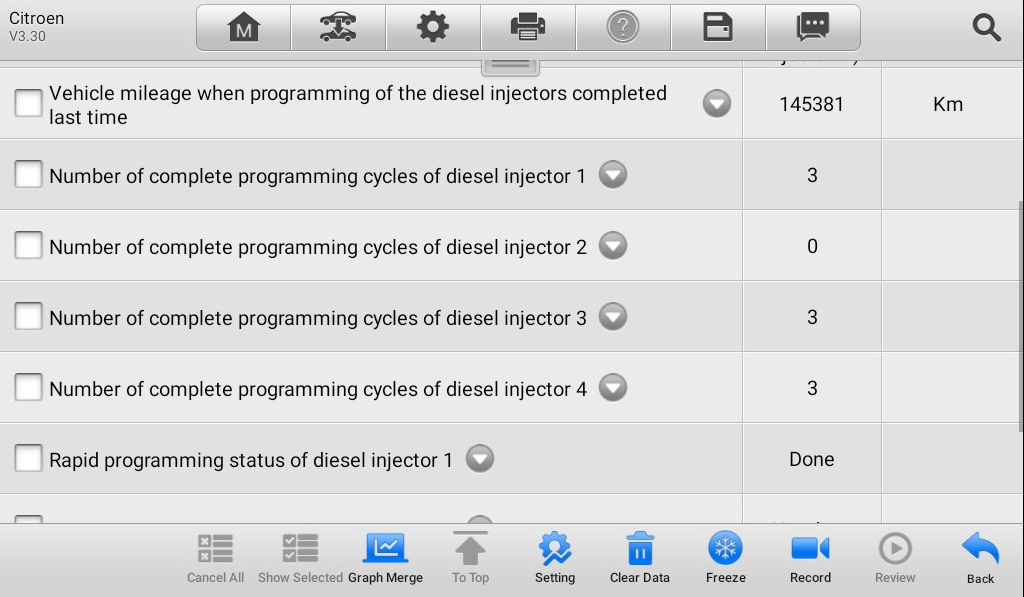Open dropdown arrow for injector 3 programming cycles

coord(613,317)
